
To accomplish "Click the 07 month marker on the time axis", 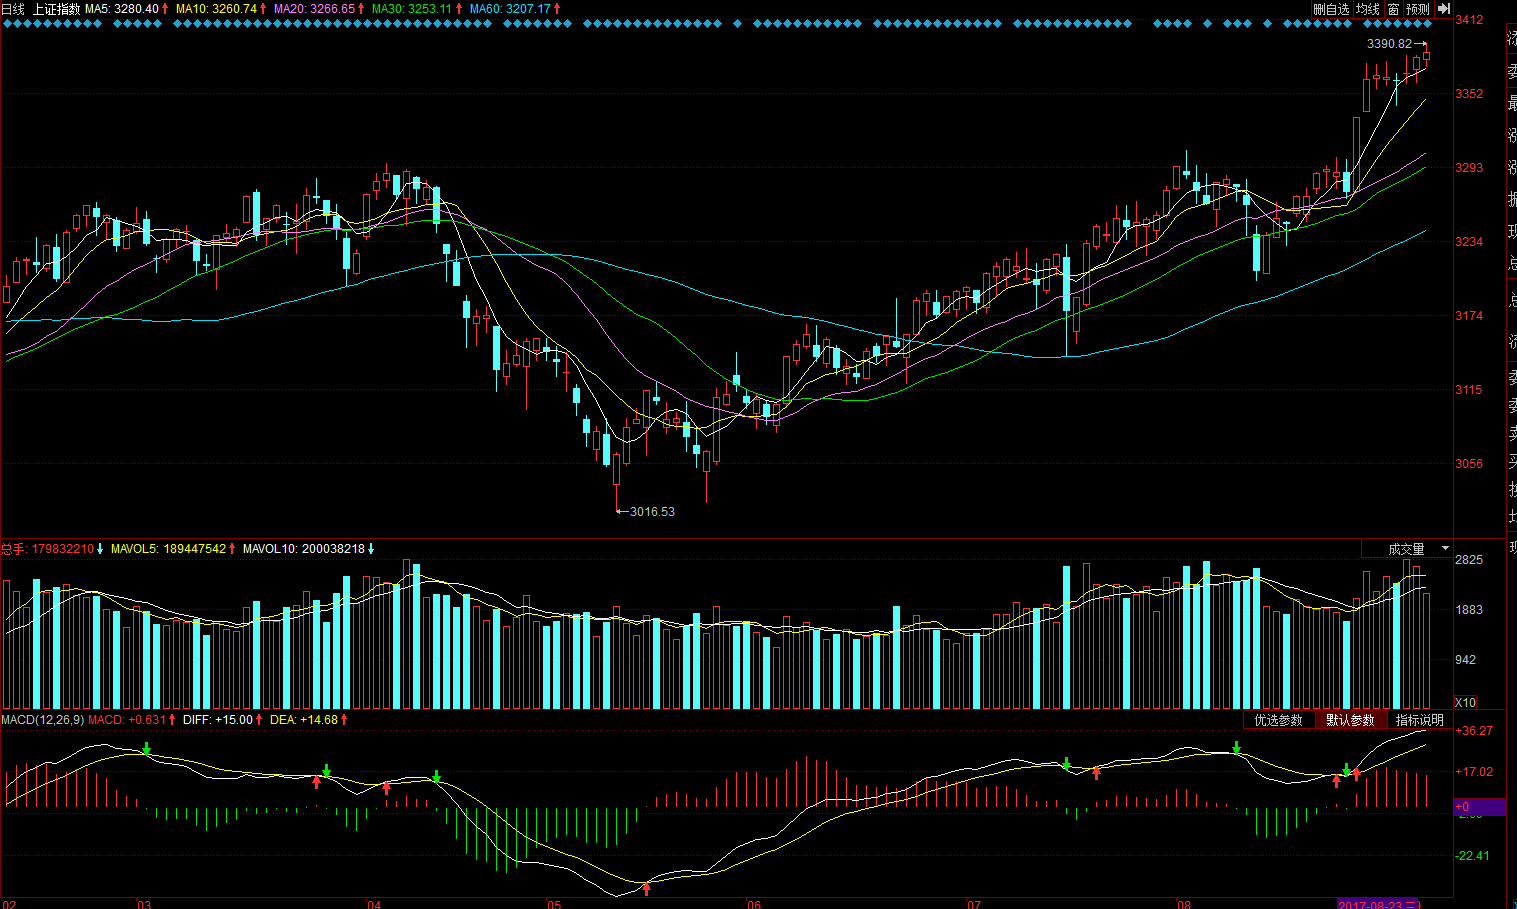I will 974,904.
